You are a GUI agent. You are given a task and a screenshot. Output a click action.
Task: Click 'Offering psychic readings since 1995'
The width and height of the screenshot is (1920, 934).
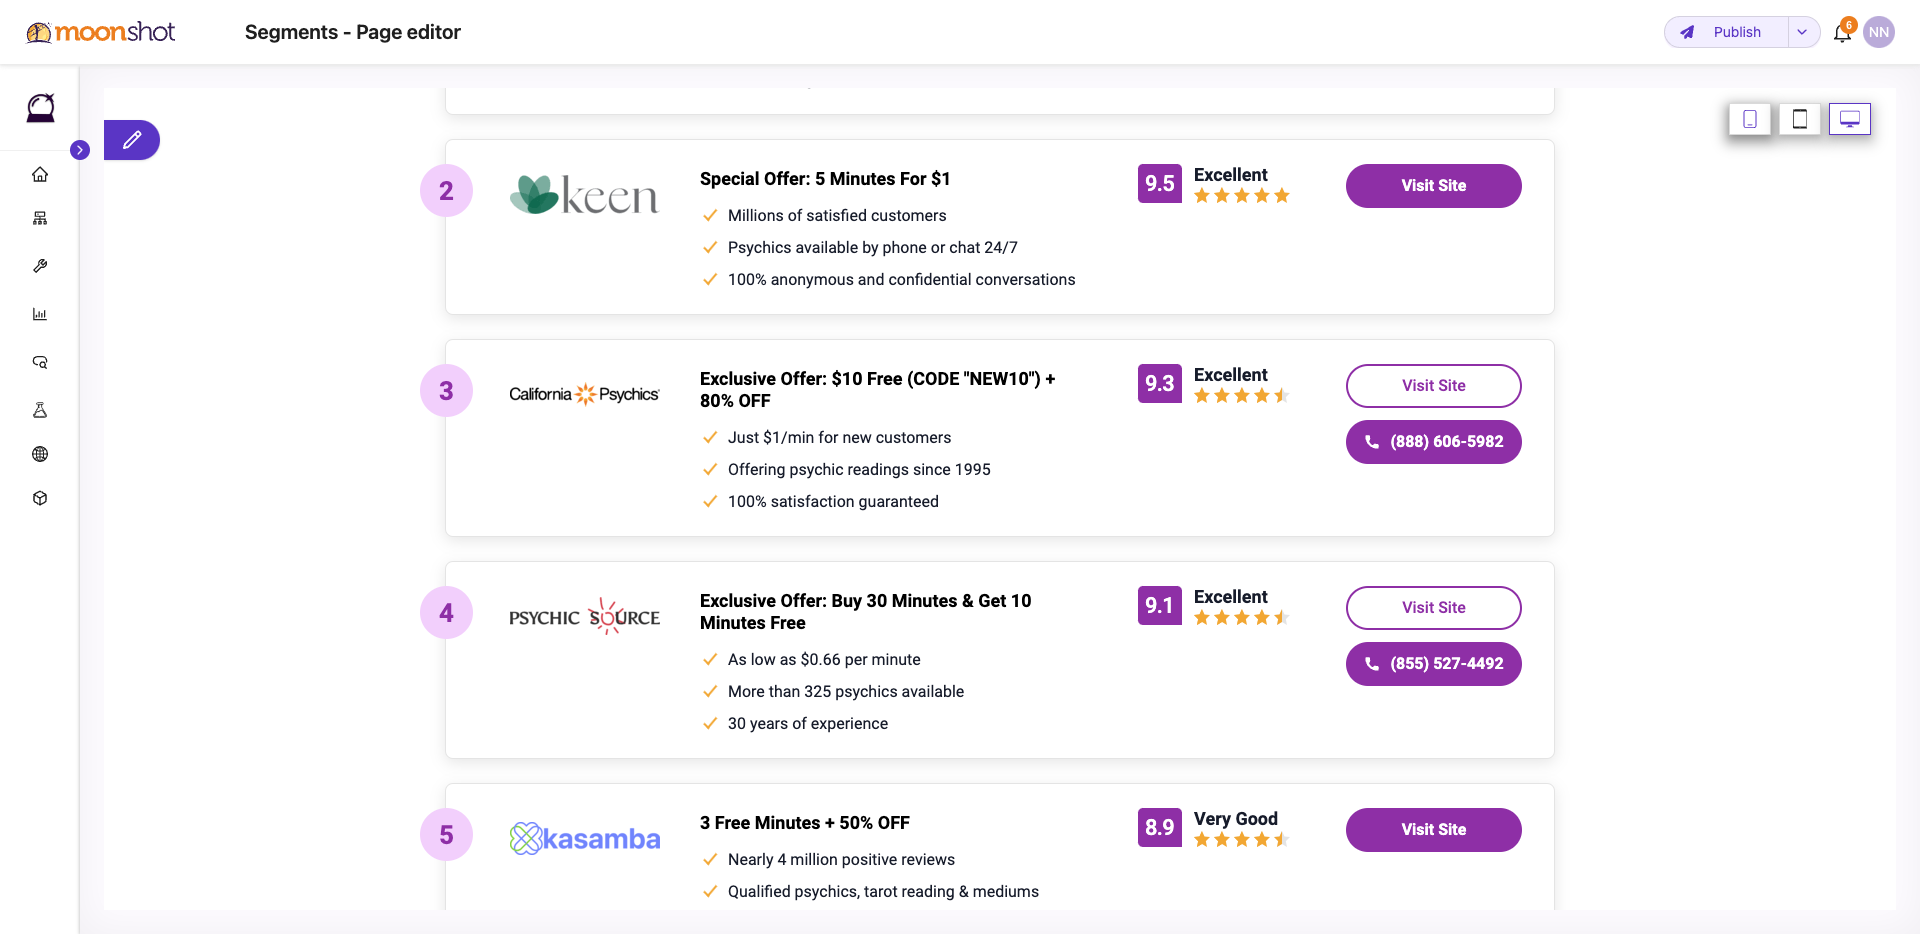(x=859, y=470)
